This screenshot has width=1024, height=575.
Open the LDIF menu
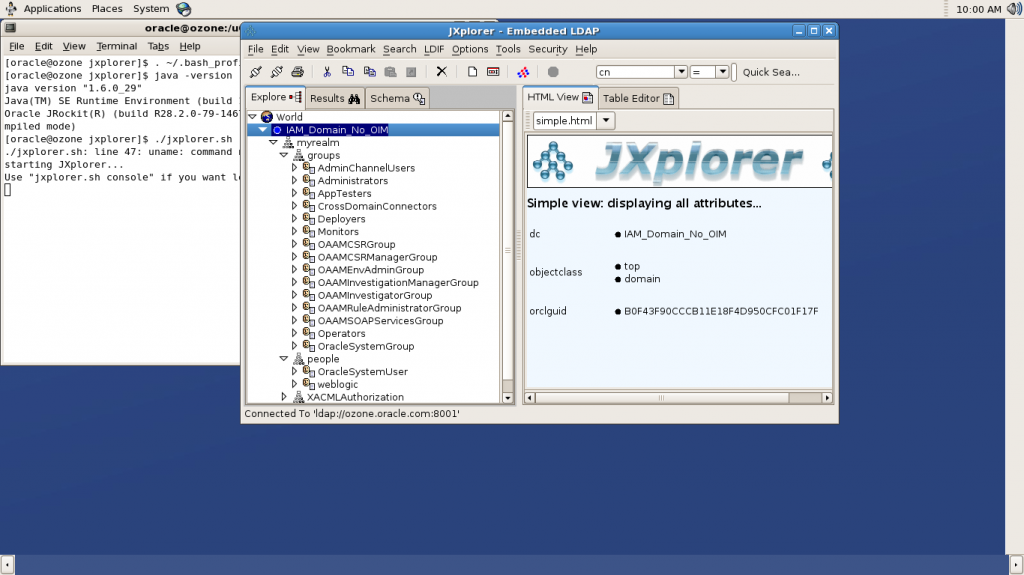pos(433,49)
